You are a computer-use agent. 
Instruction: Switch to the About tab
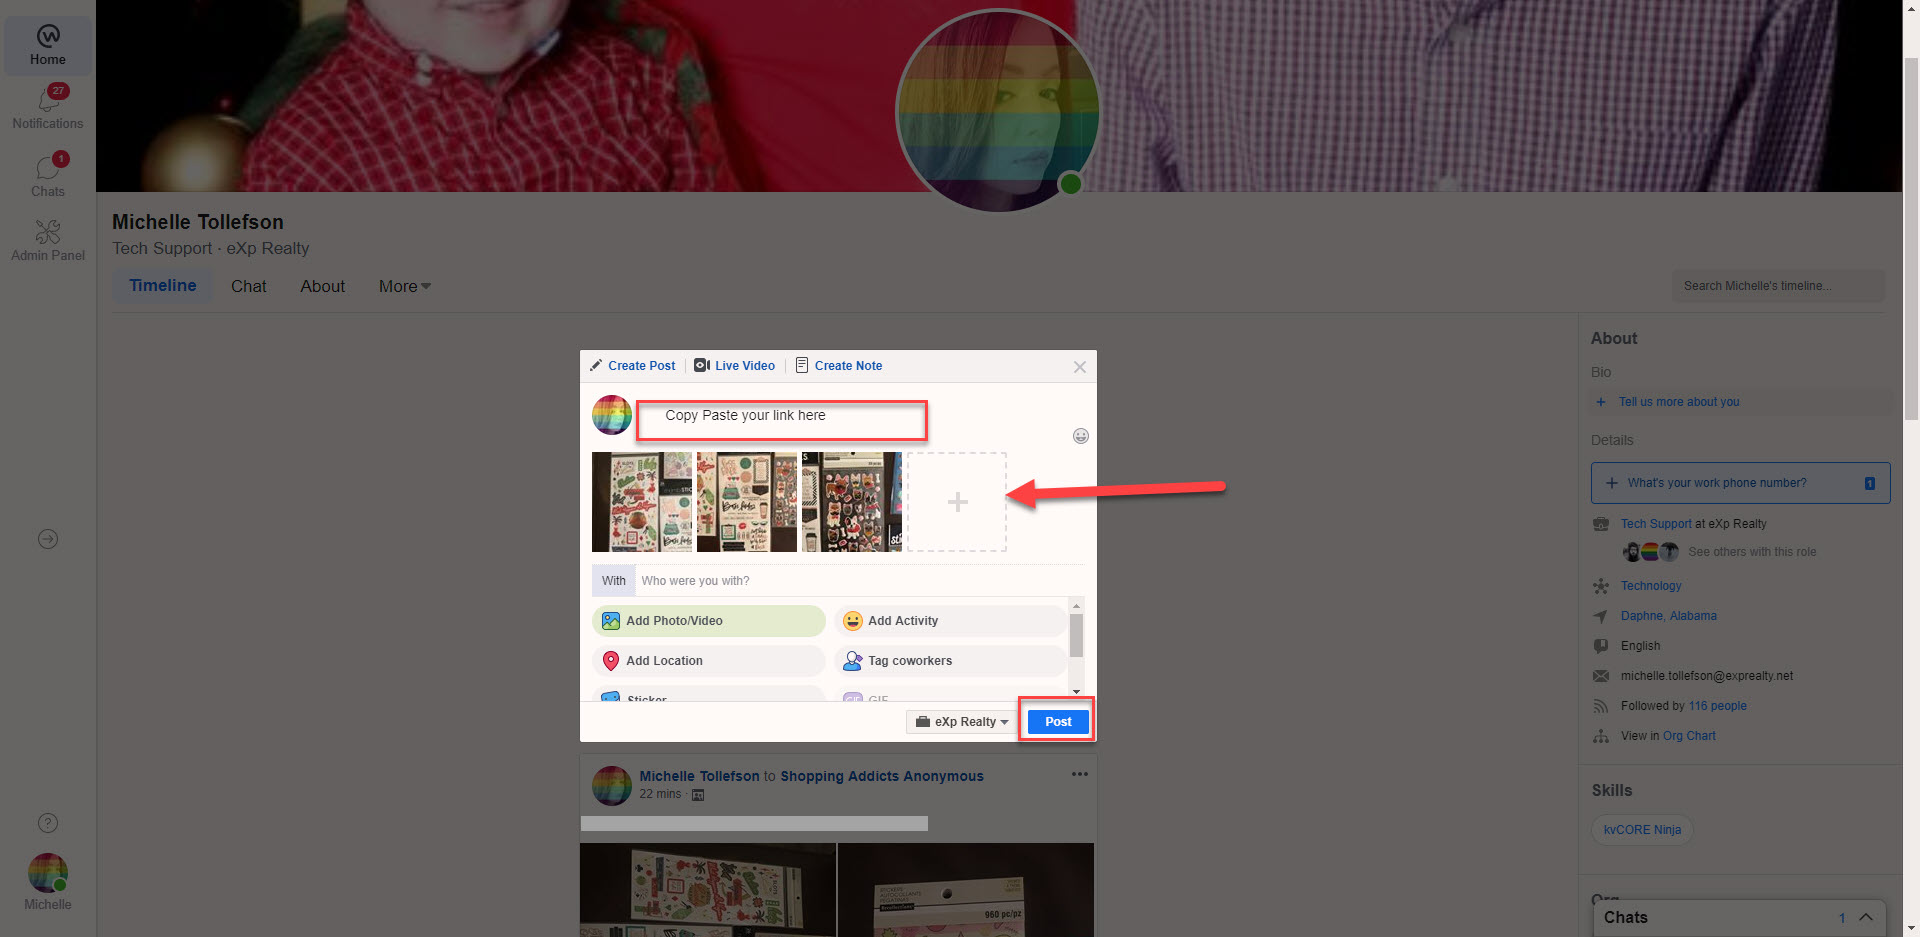coord(323,286)
